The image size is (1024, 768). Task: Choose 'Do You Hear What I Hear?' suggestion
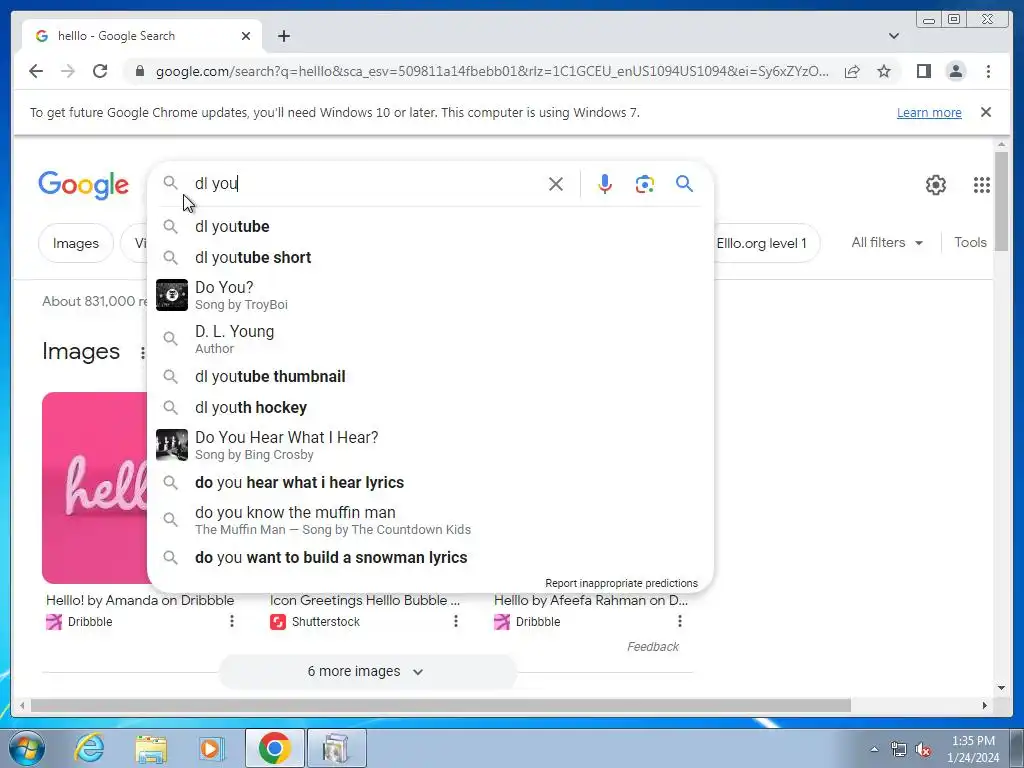[430, 445]
